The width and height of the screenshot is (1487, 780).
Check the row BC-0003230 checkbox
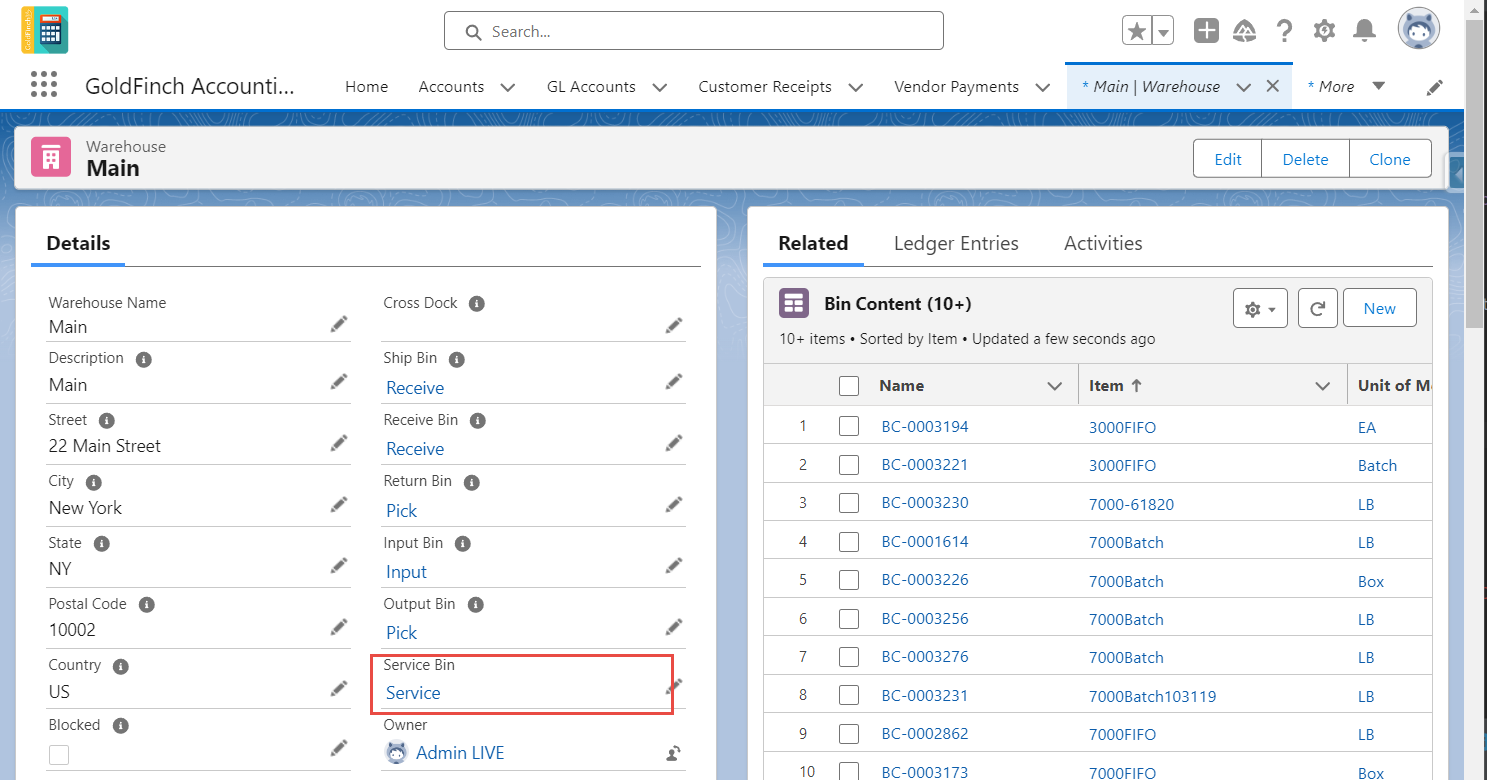pos(849,503)
